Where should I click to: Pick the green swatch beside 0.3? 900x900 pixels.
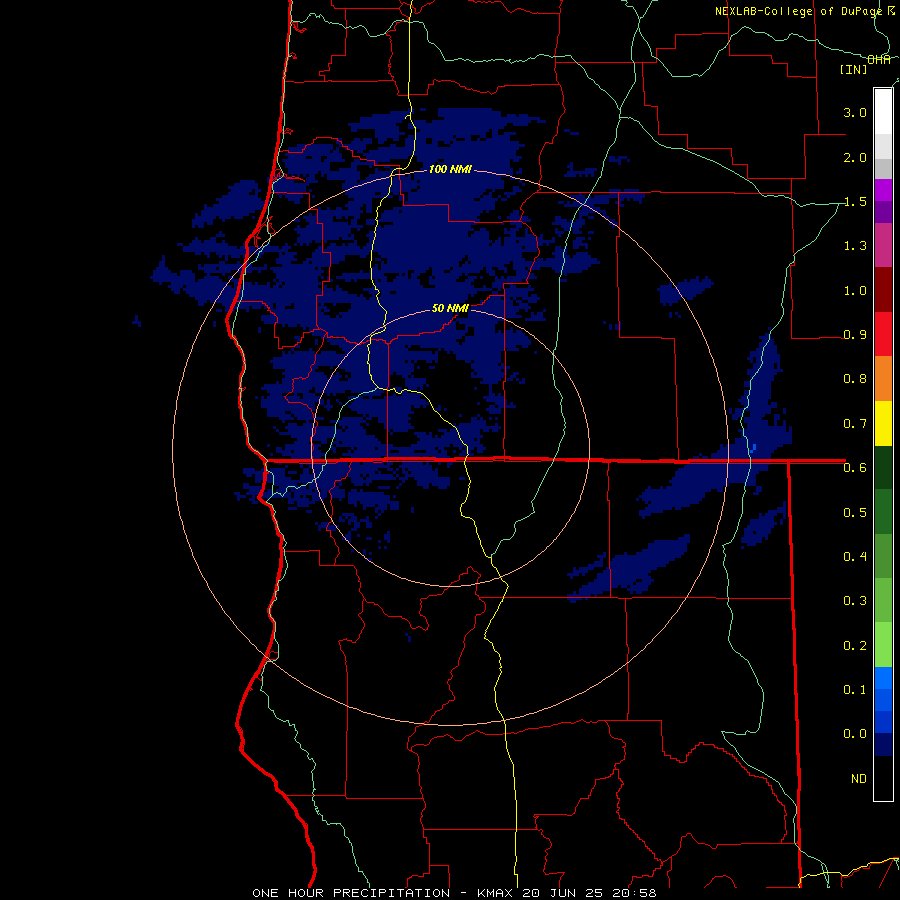pos(883,601)
